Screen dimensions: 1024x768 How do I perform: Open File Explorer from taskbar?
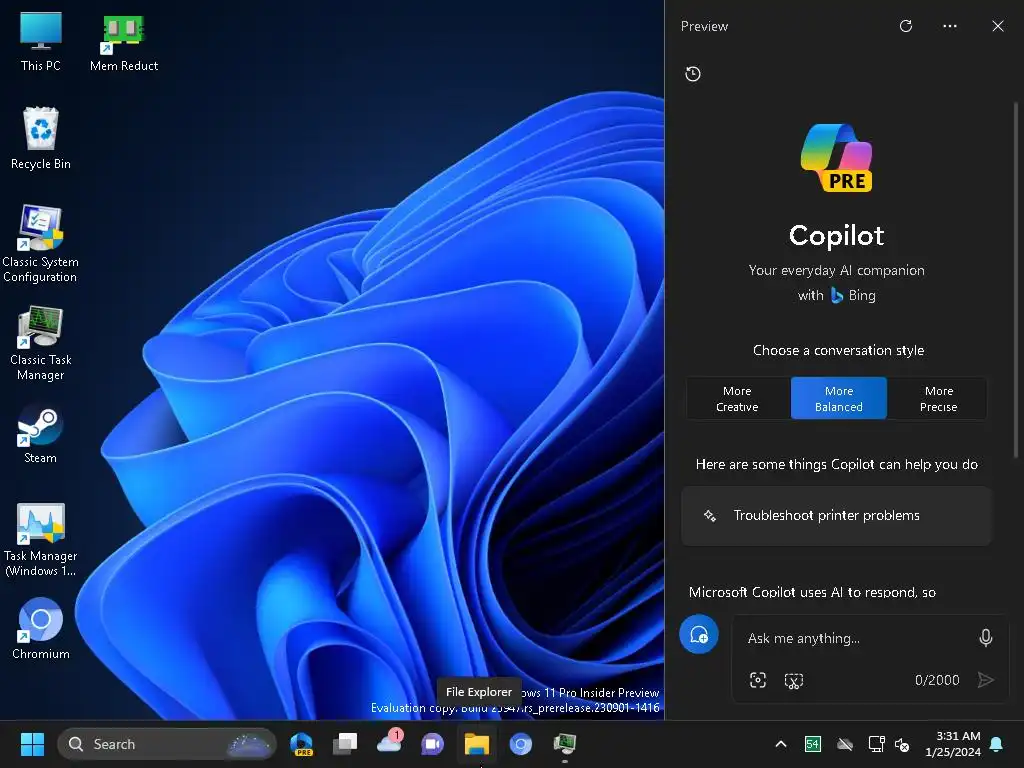pyautogui.click(x=477, y=744)
